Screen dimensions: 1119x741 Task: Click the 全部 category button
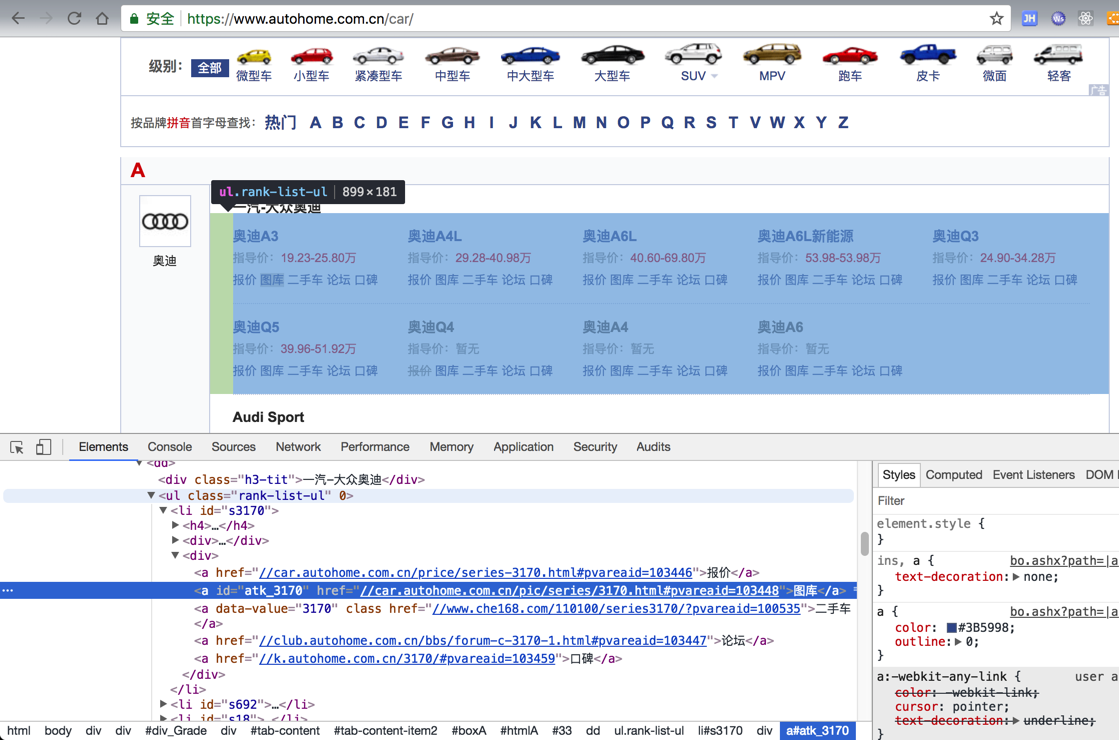click(x=210, y=68)
